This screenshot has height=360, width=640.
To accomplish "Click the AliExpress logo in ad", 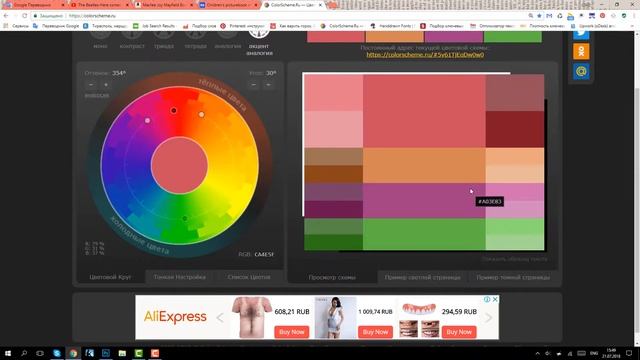I will 175,317.
